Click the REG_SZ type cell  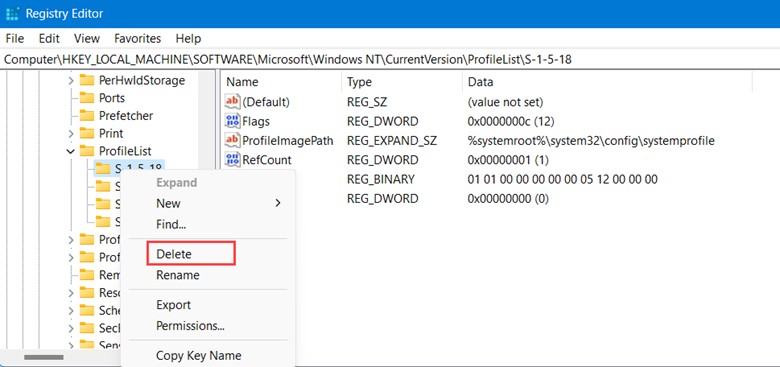point(367,102)
